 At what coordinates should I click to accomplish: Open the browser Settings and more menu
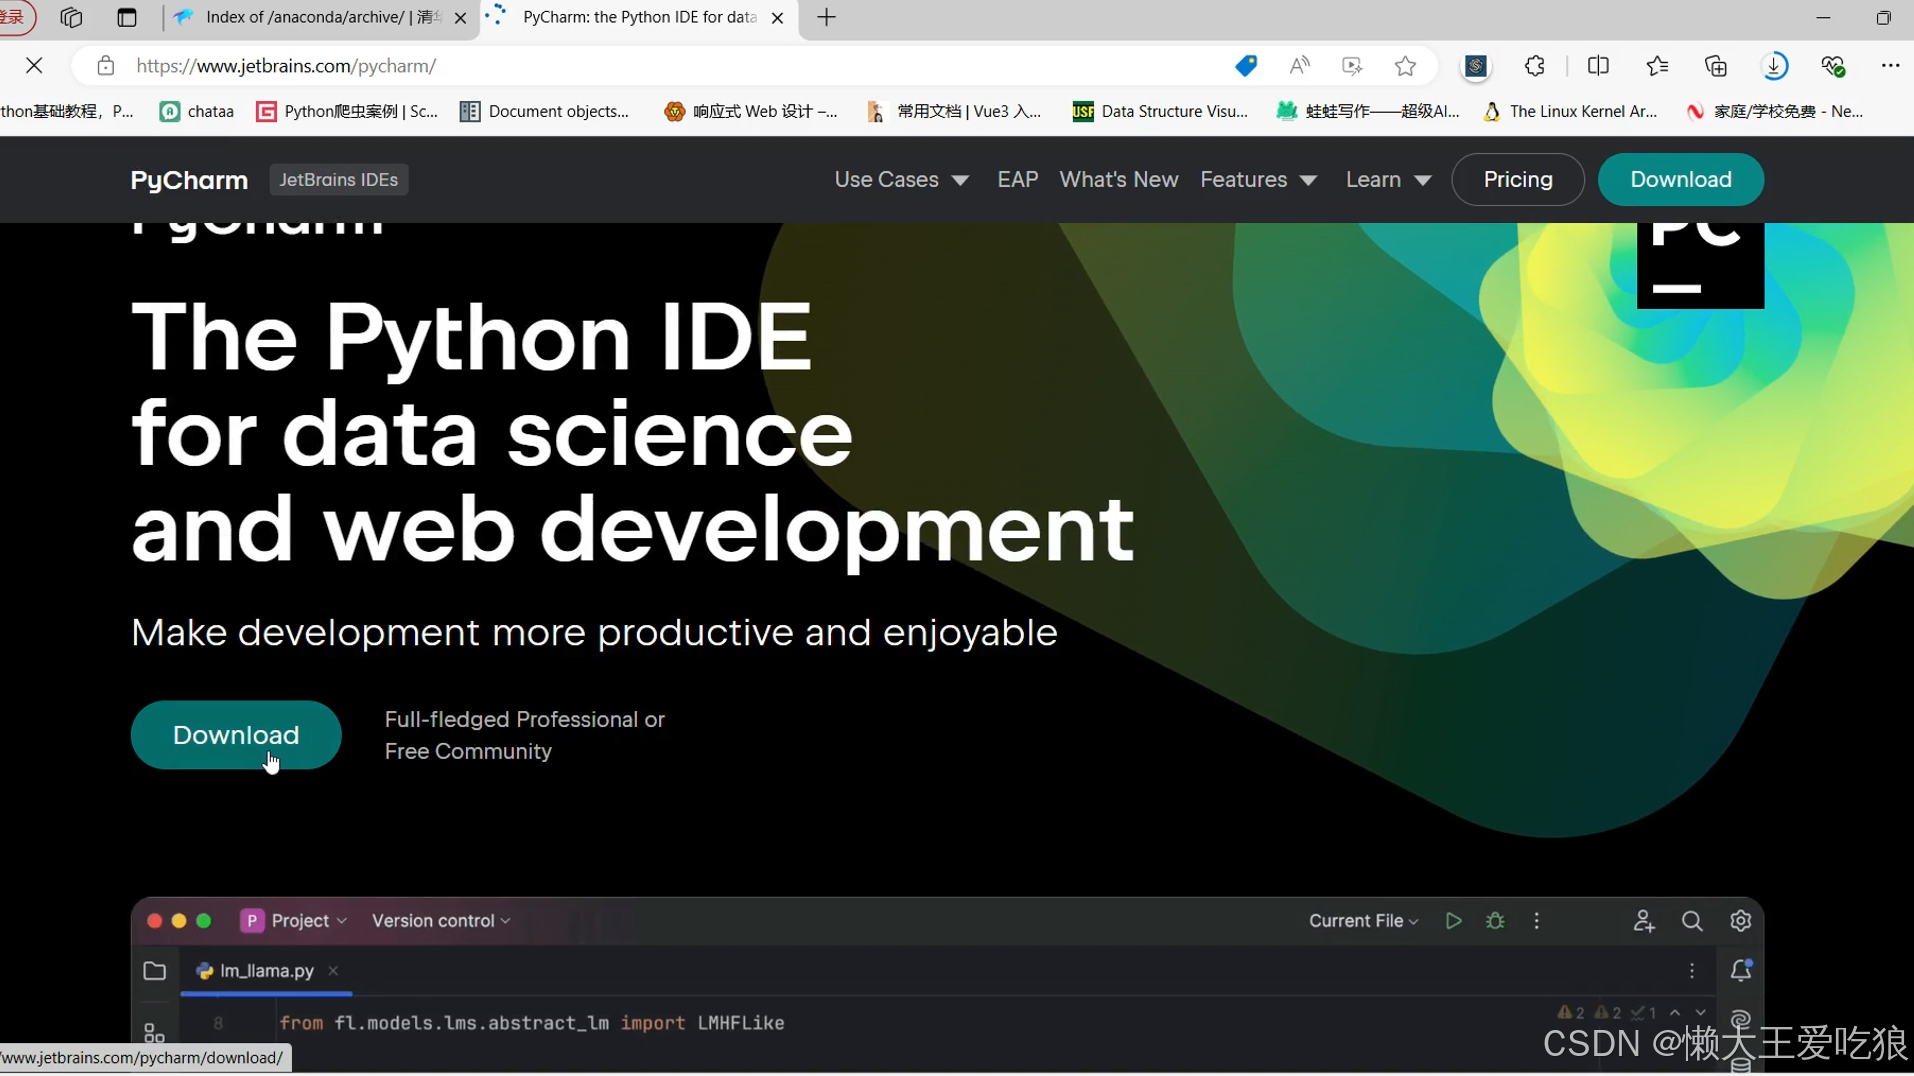pyautogui.click(x=1890, y=66)
